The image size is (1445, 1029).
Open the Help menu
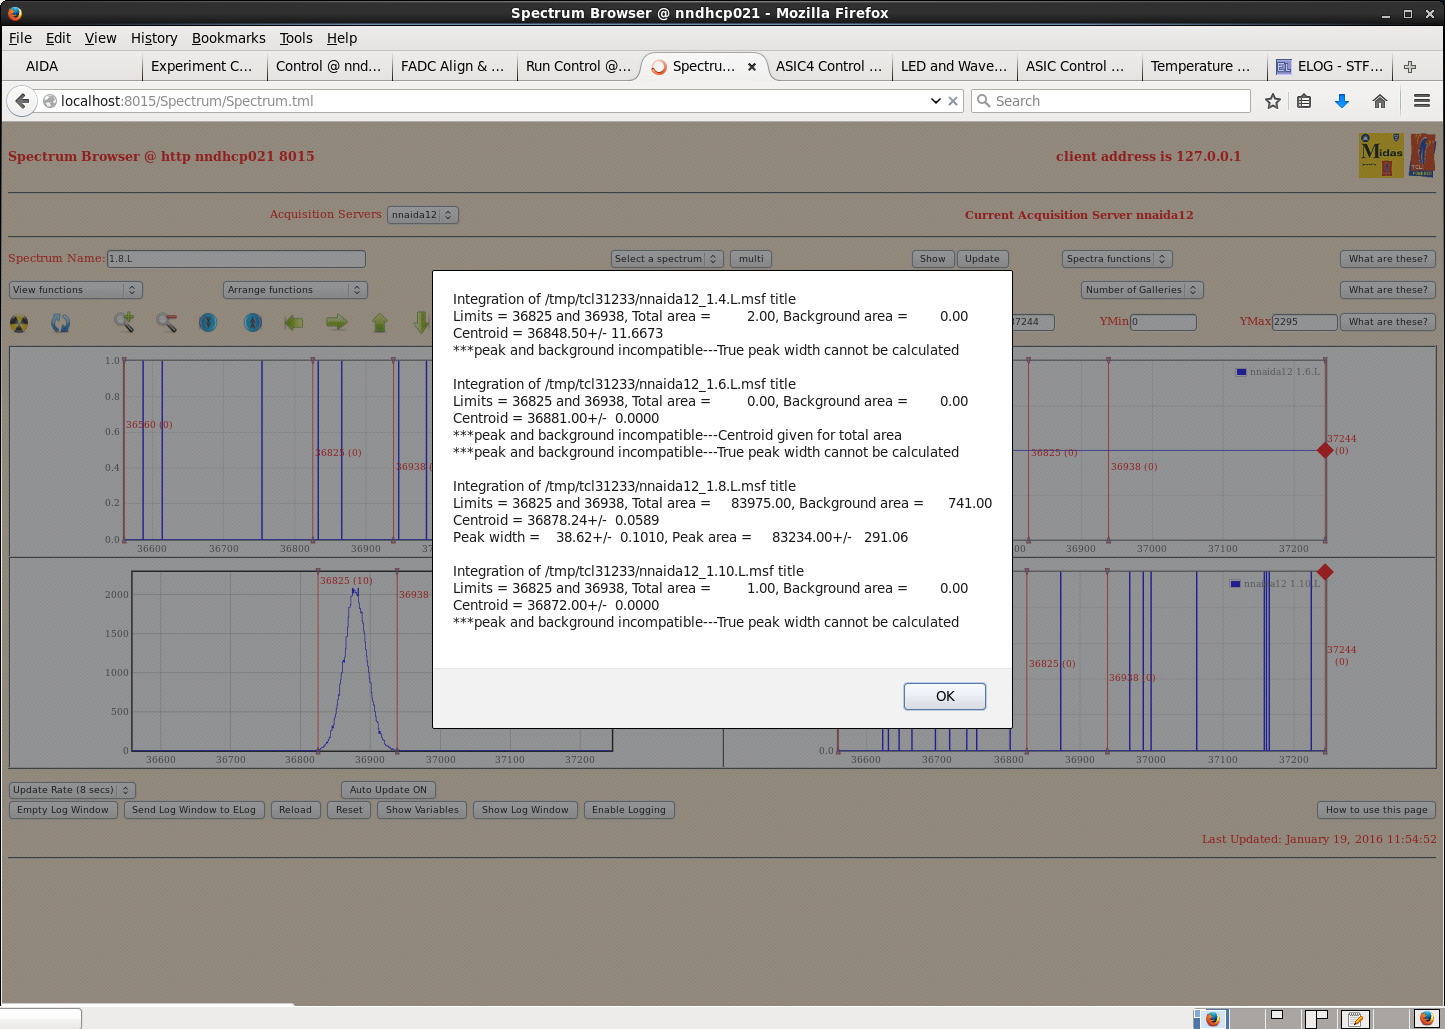(x=342, y=38)
